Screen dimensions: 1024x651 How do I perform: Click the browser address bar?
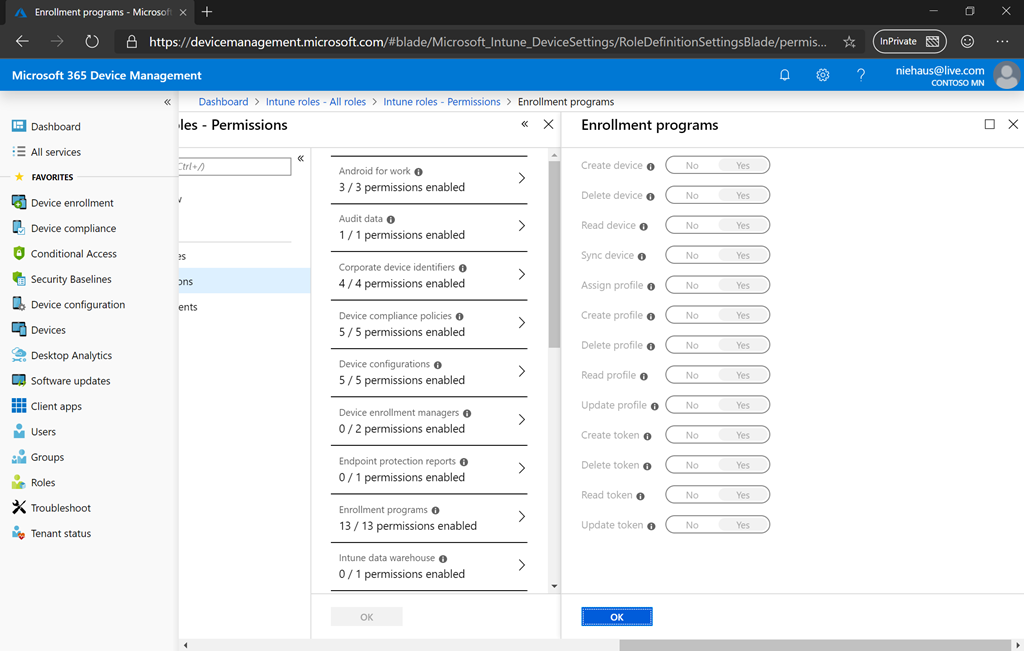tap(487, 42)
